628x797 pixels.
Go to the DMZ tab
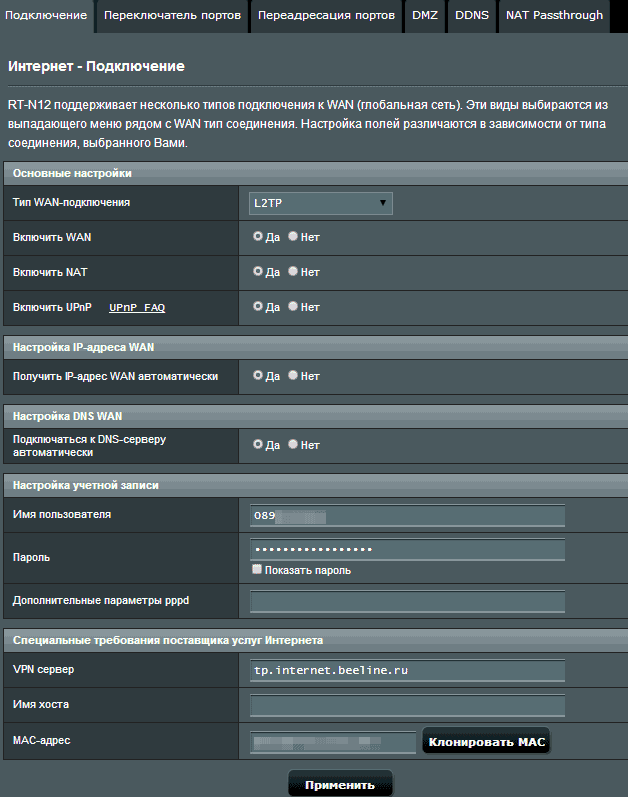(425, 16)
